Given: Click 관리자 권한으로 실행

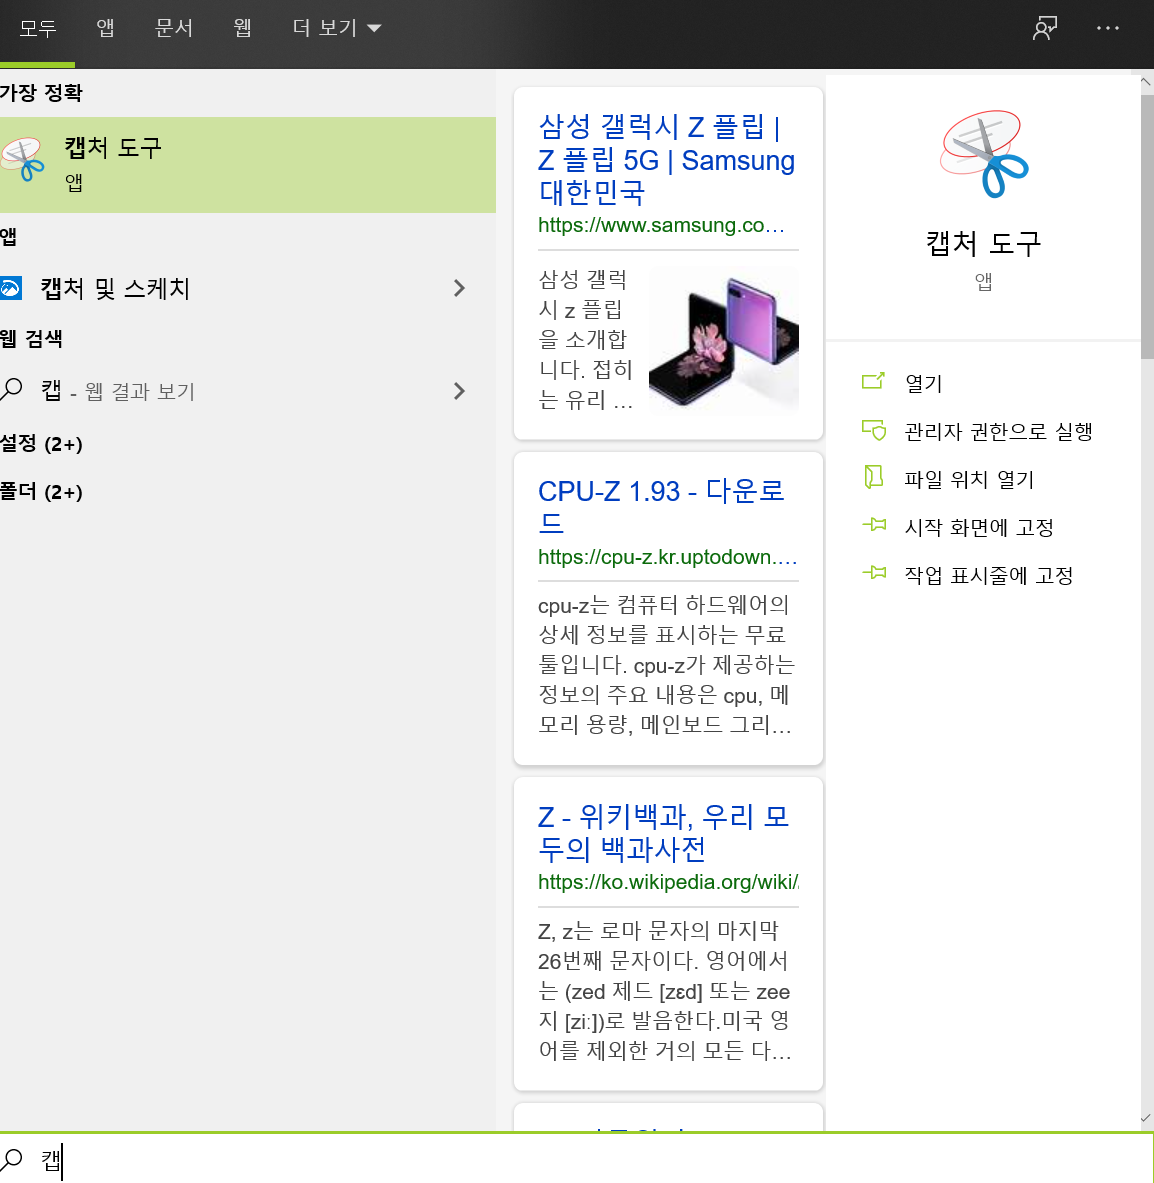Looking at the screenshot, I should [998, 432].
